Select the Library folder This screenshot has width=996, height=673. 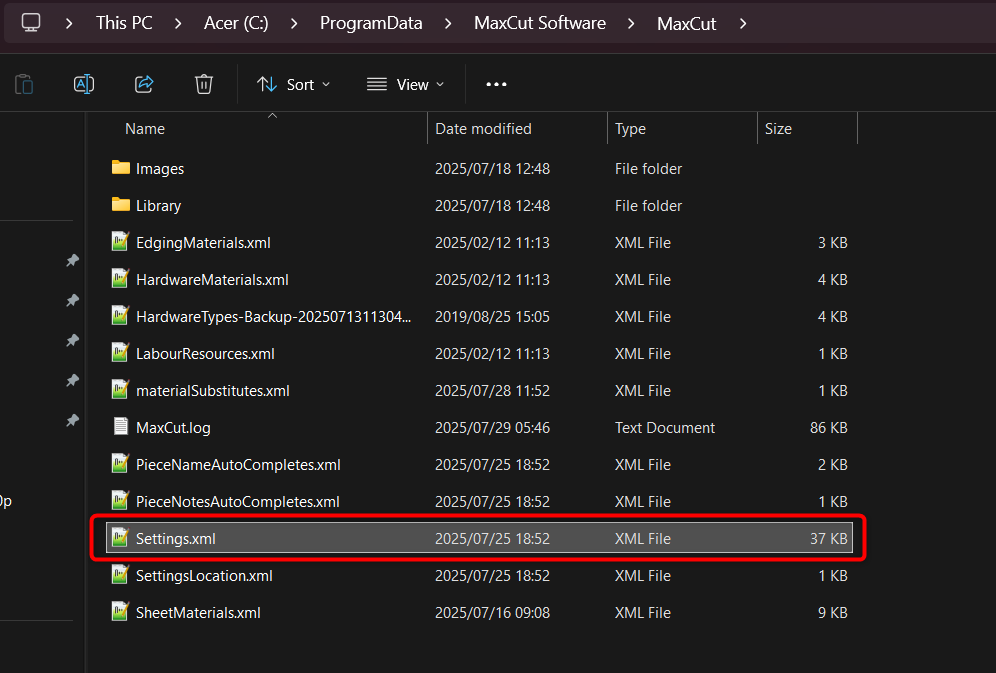pos(158,205)
